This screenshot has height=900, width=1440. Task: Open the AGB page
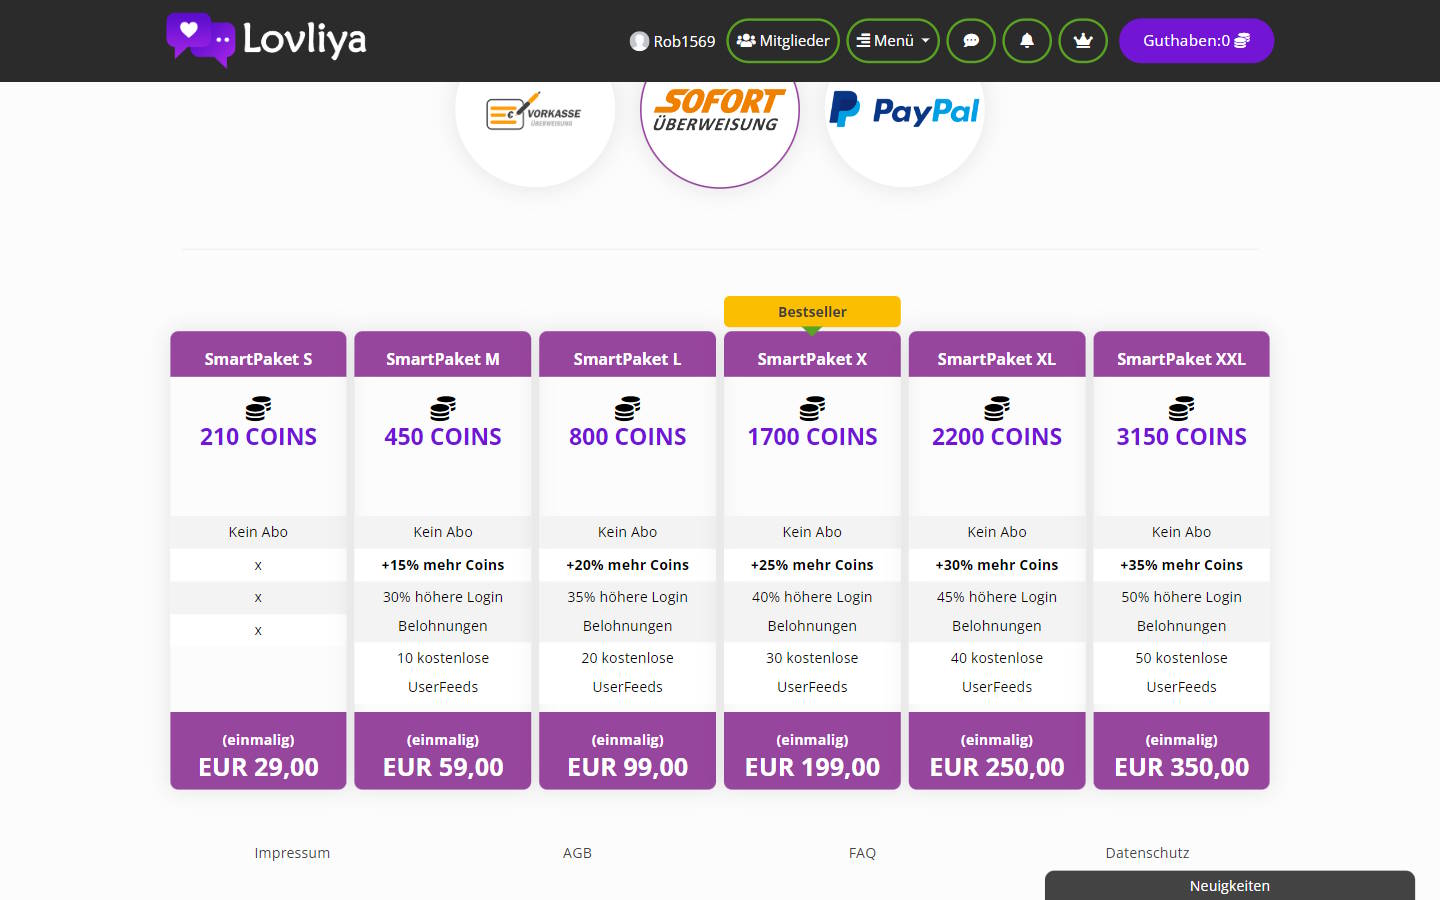pos(577,853)
